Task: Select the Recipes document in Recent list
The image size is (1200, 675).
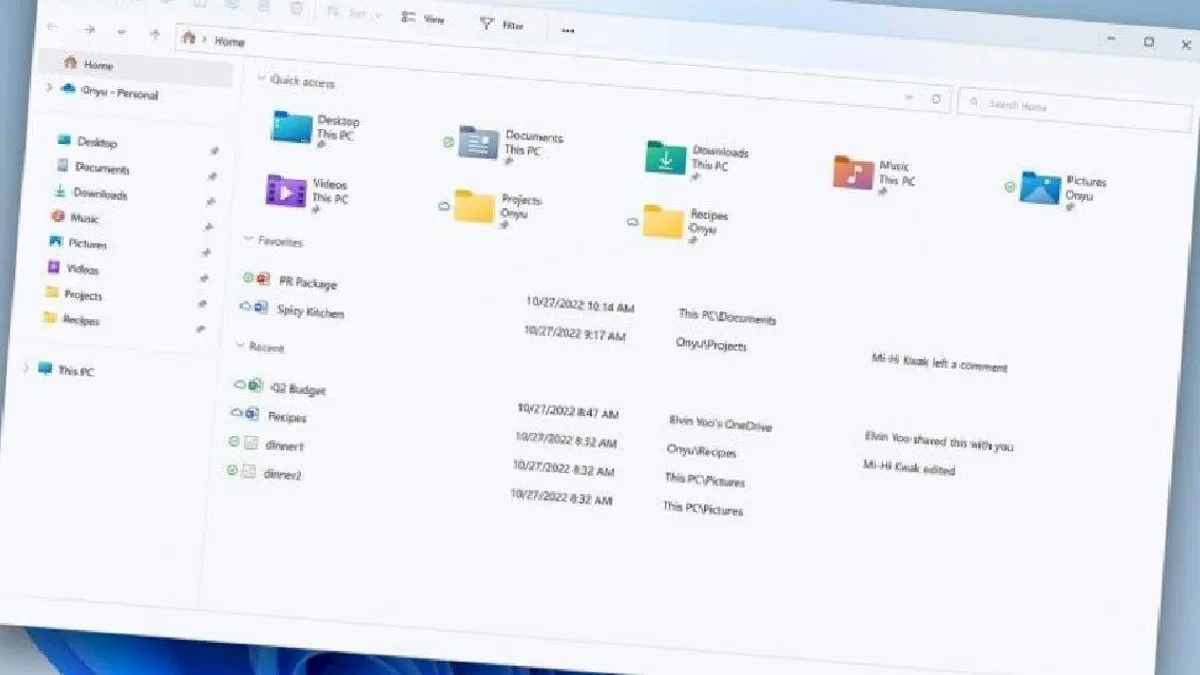Action: (x=269, y=415)
